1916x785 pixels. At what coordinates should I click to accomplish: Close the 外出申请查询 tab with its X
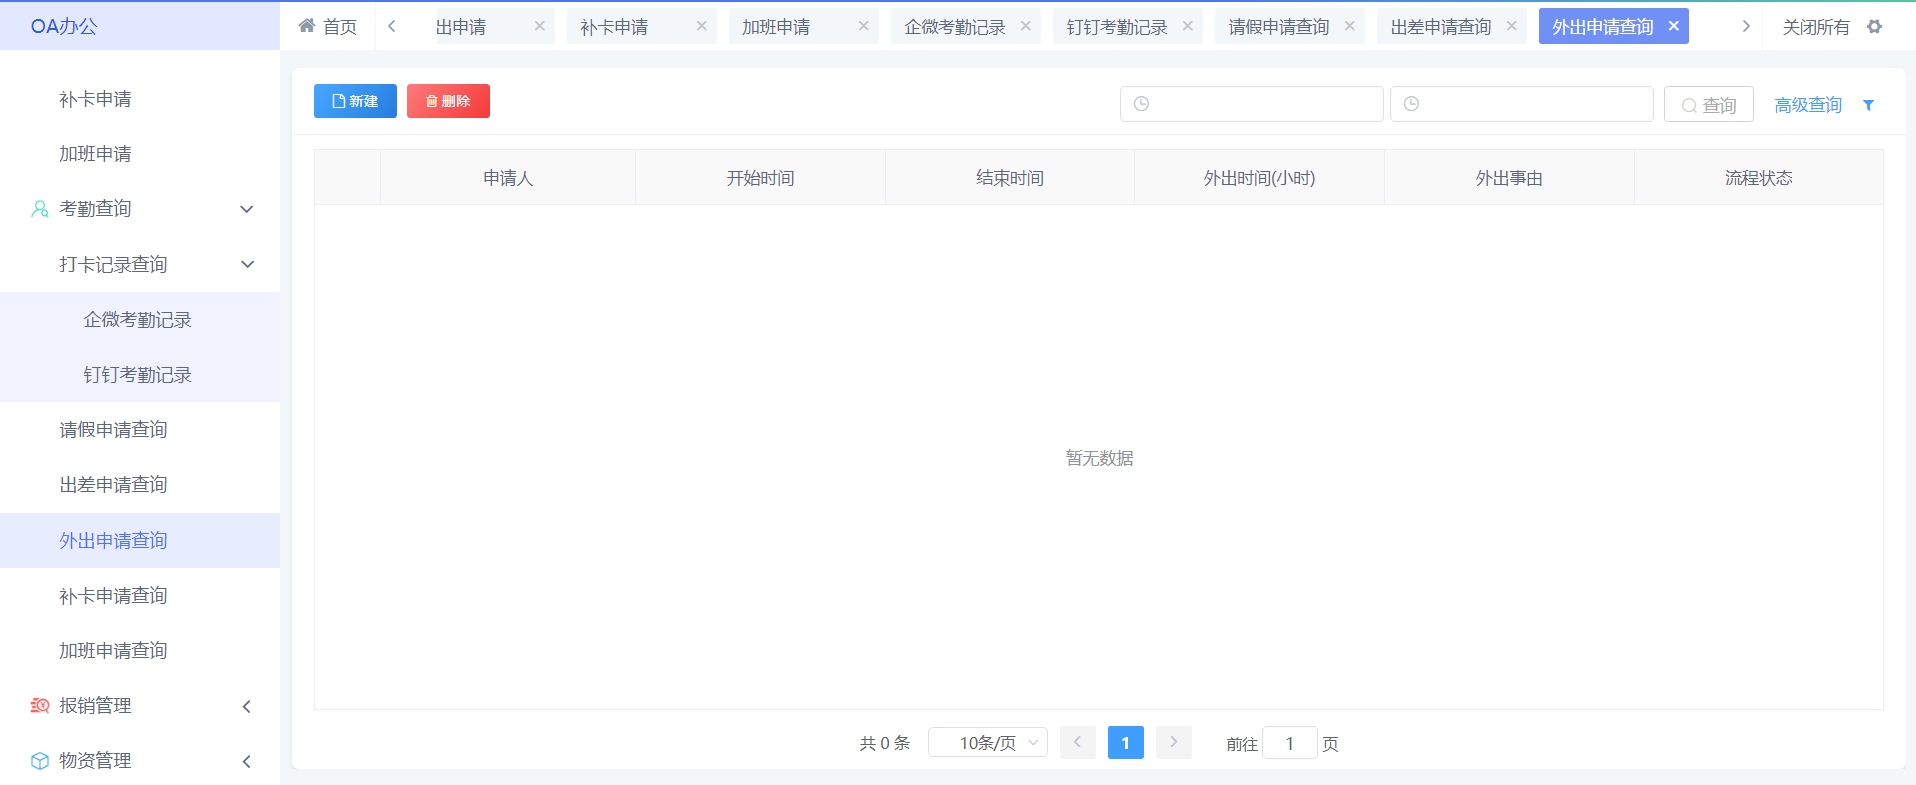click(1673, 26)
